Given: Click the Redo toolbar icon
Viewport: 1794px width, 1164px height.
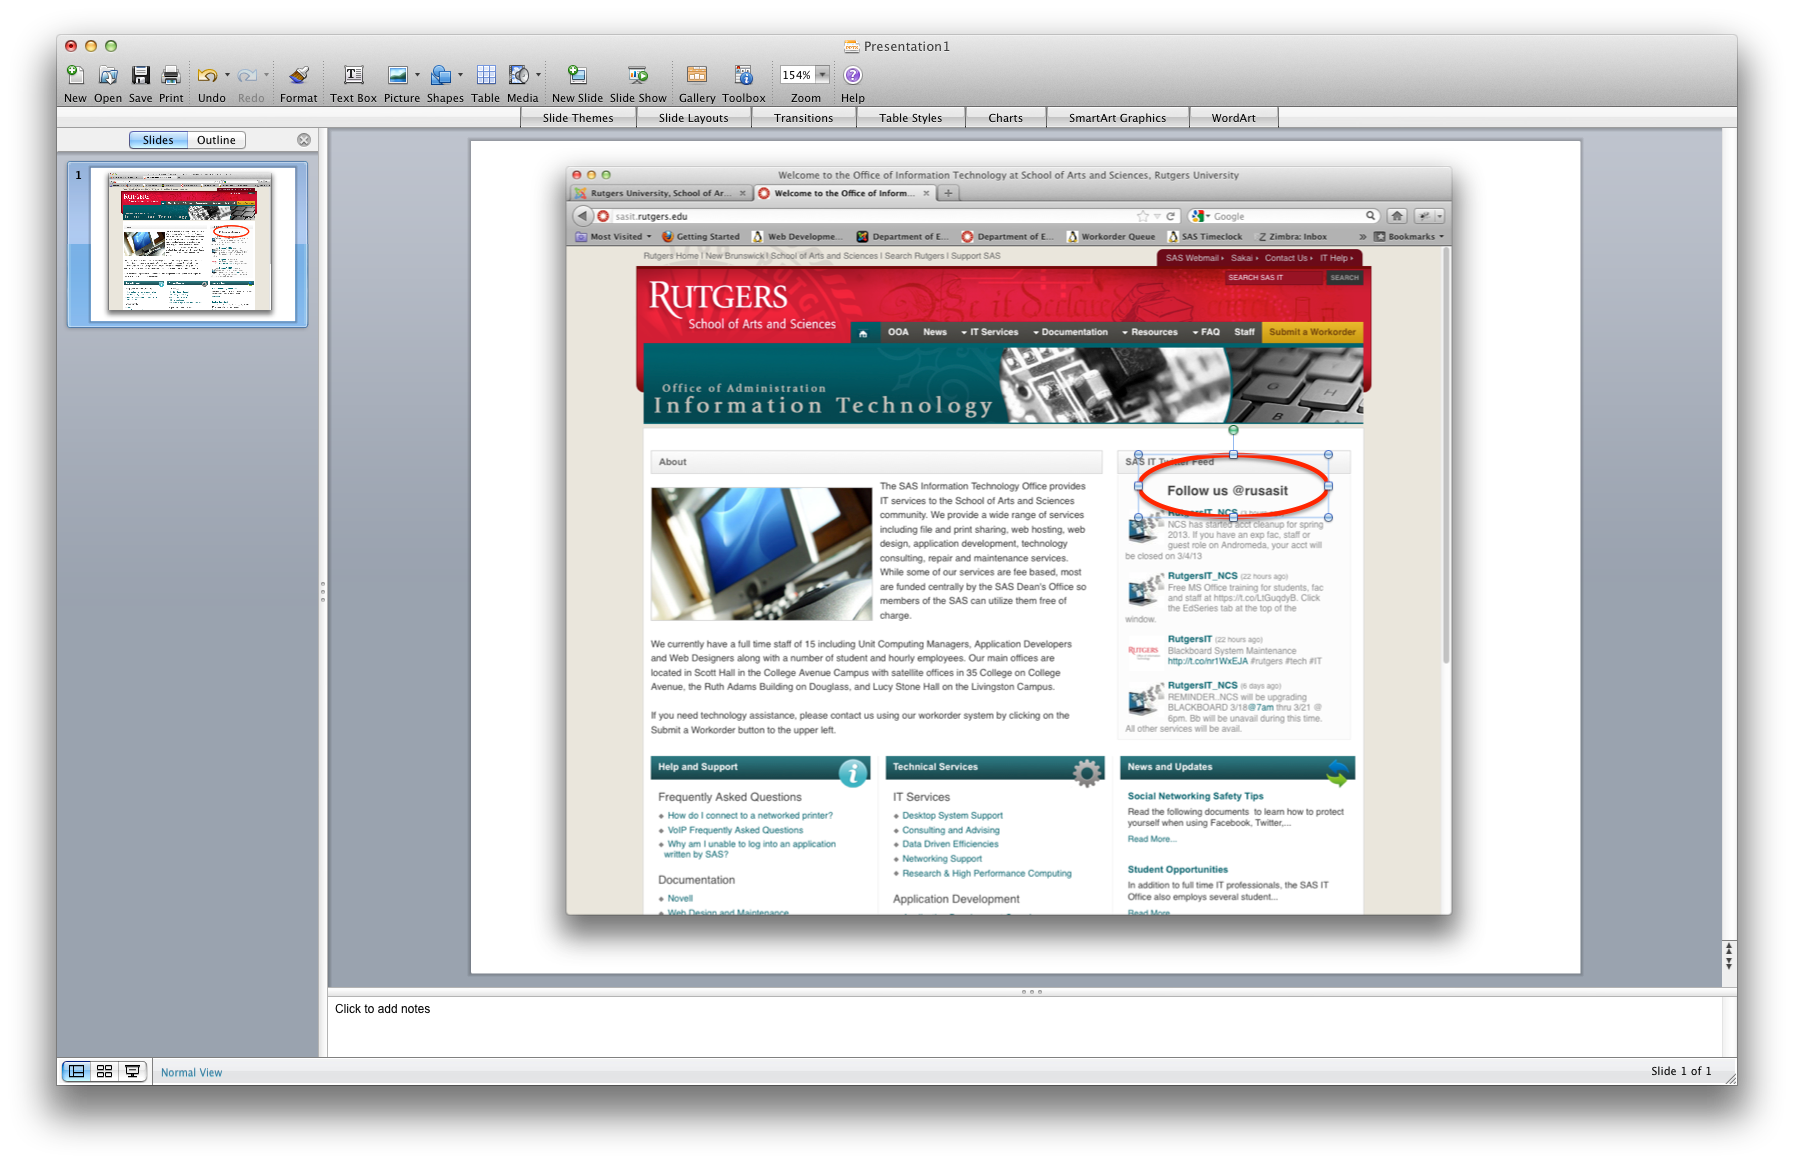Looking at the screenshot, I should [247, 75].
